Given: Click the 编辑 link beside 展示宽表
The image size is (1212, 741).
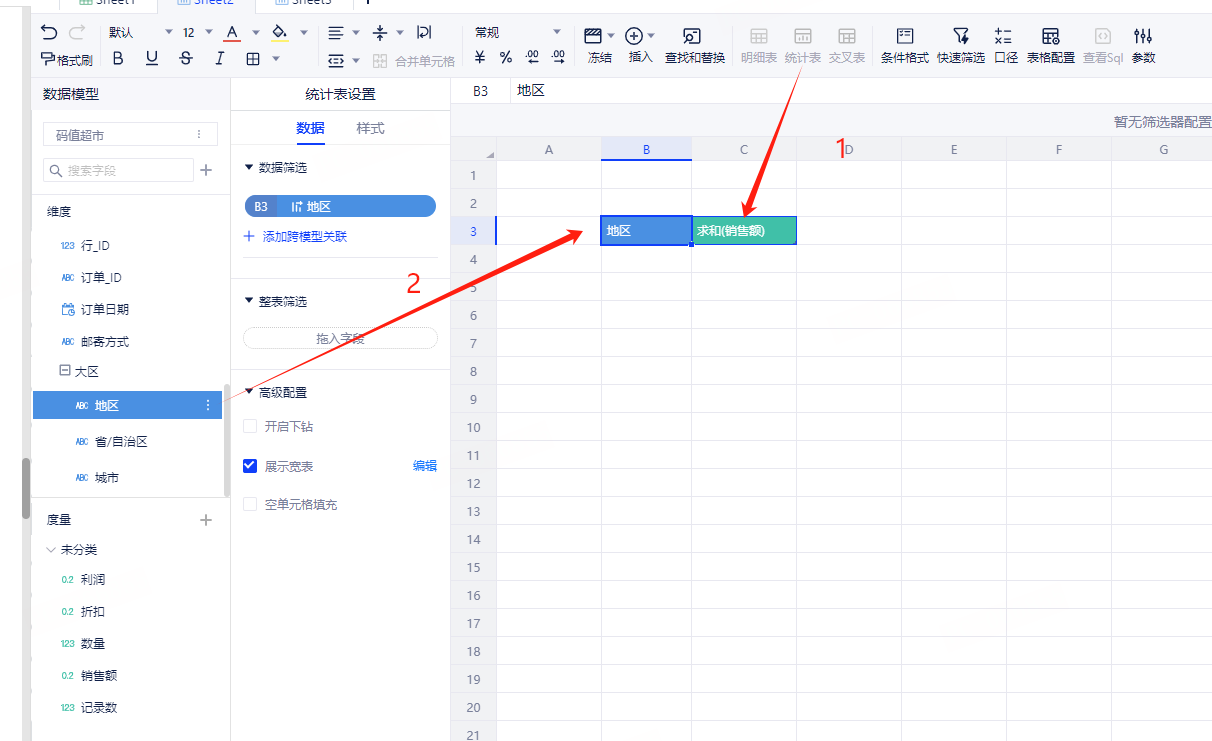Looking at the screenshot, I should click(x=425, y=466).
